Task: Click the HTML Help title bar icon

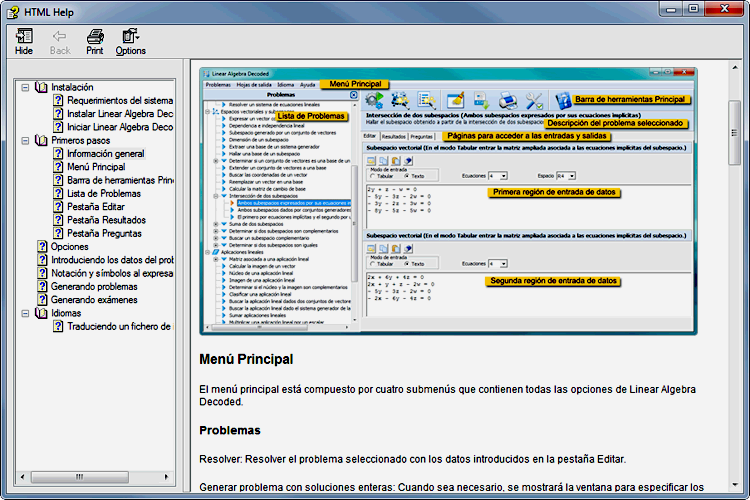Action: (x=13, y=12)
